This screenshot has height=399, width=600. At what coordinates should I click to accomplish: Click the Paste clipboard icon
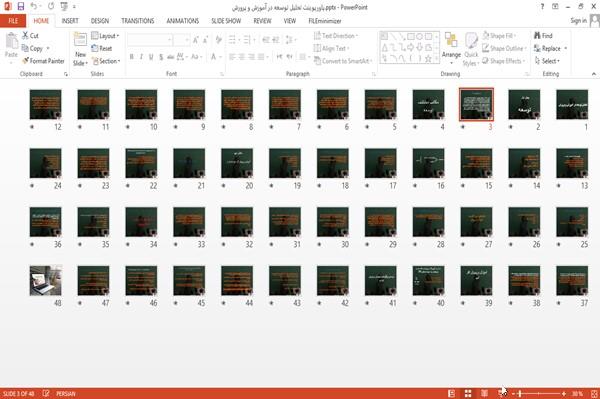11,41
